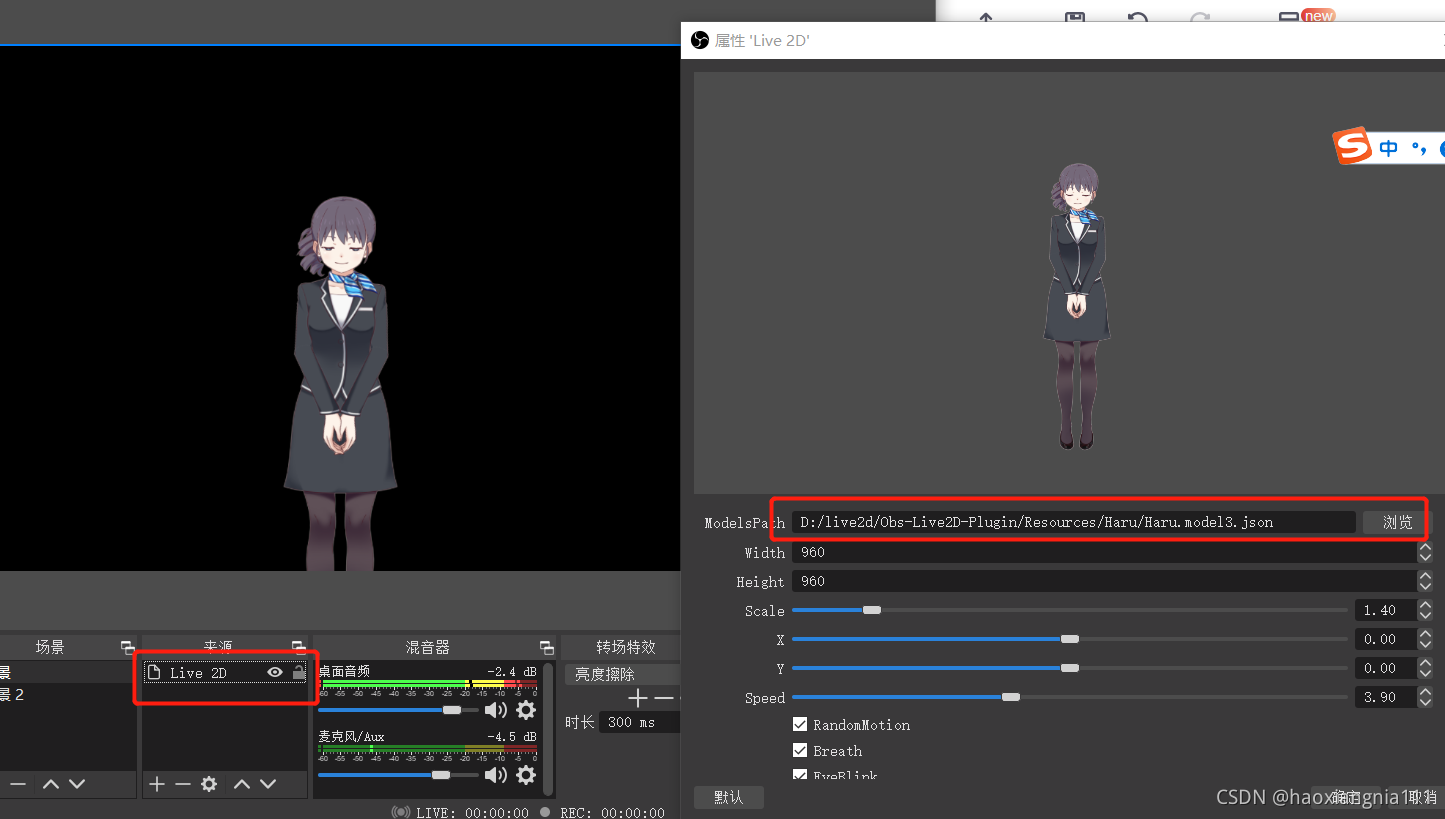Select the Live 2D source row
Image resolution: width=1445 pixels, height=819 pixels.
(226, 673)
